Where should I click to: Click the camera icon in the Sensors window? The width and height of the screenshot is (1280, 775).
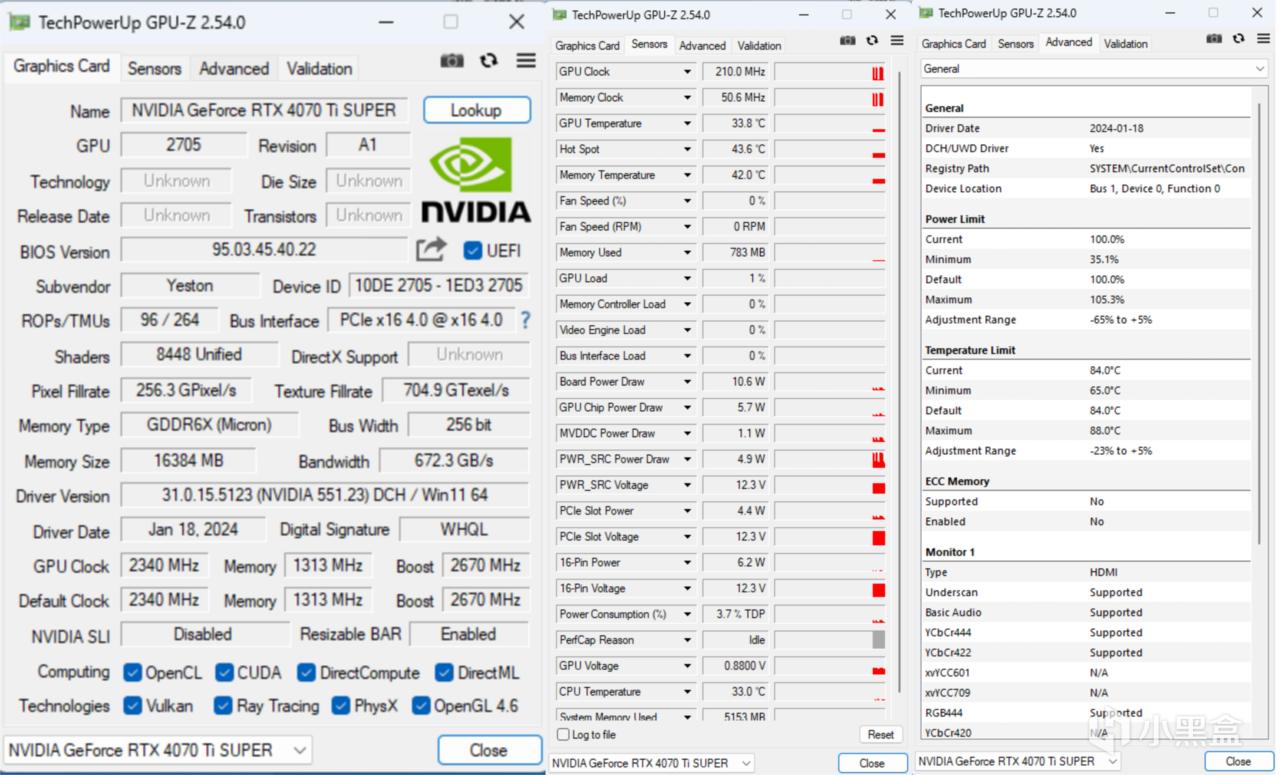coord(848,41)
